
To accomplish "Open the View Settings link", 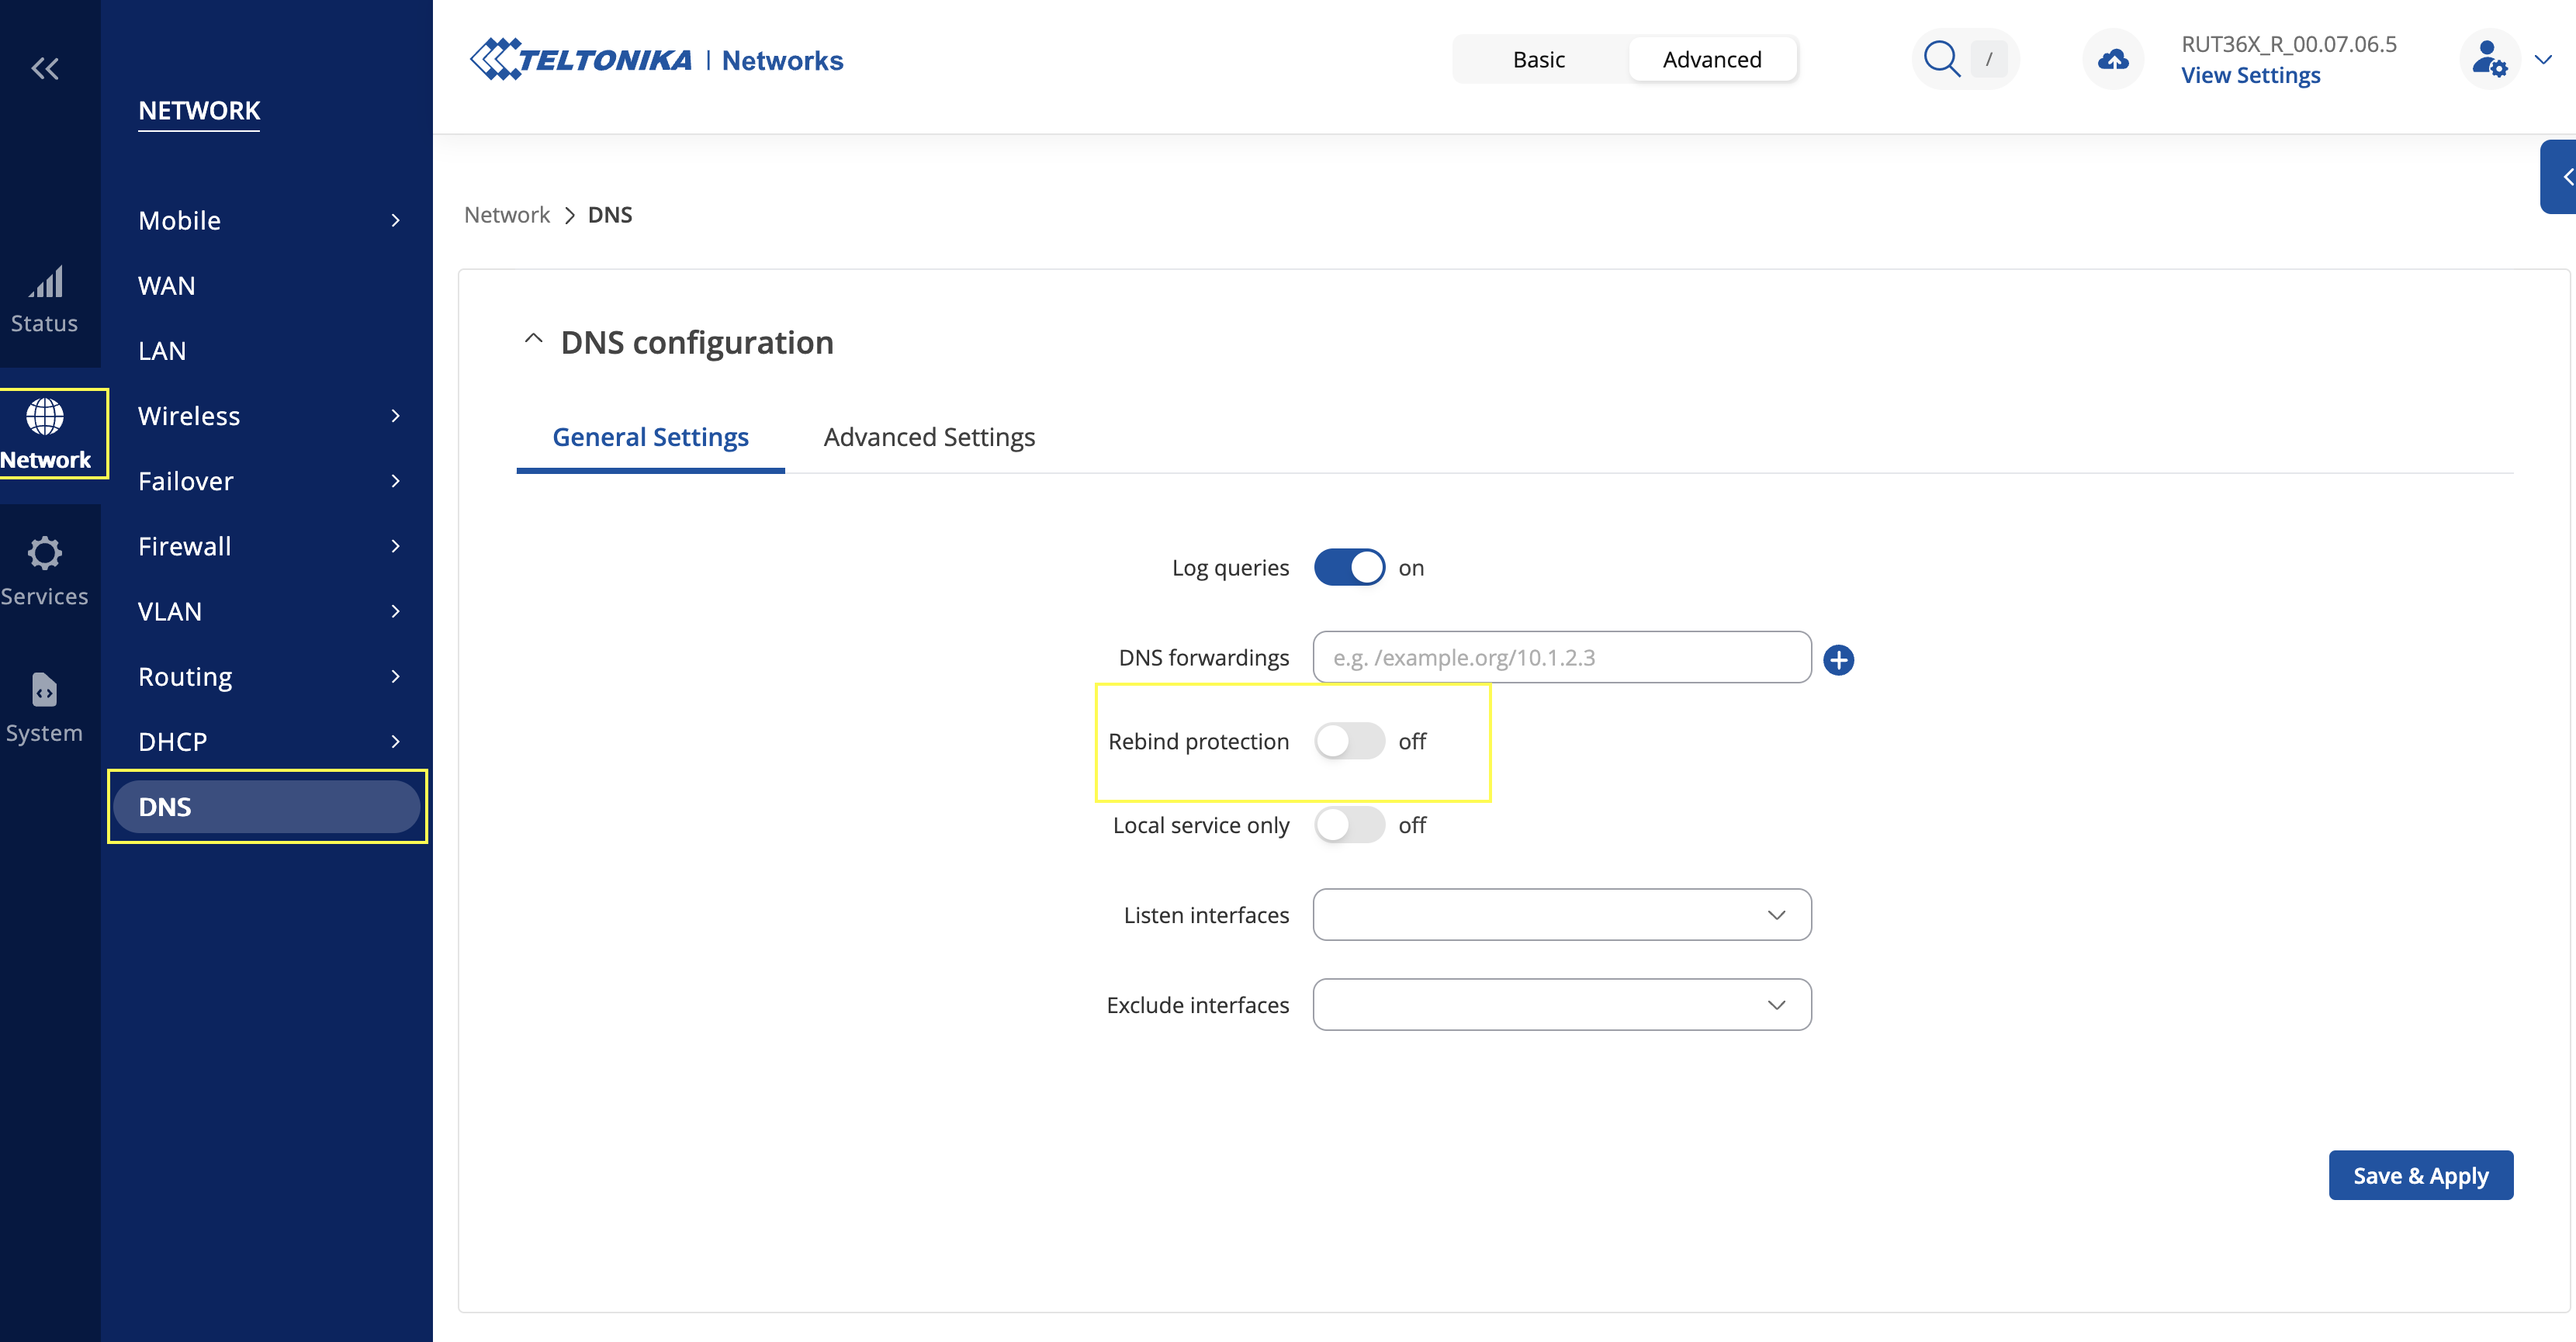I will 2250,76.
